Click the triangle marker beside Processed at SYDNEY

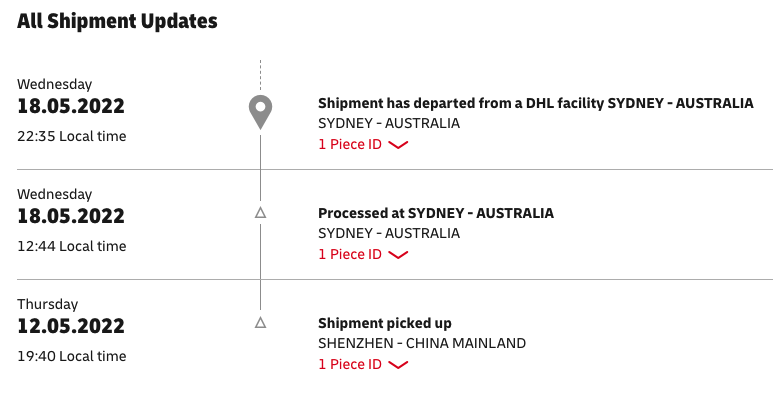260,213
